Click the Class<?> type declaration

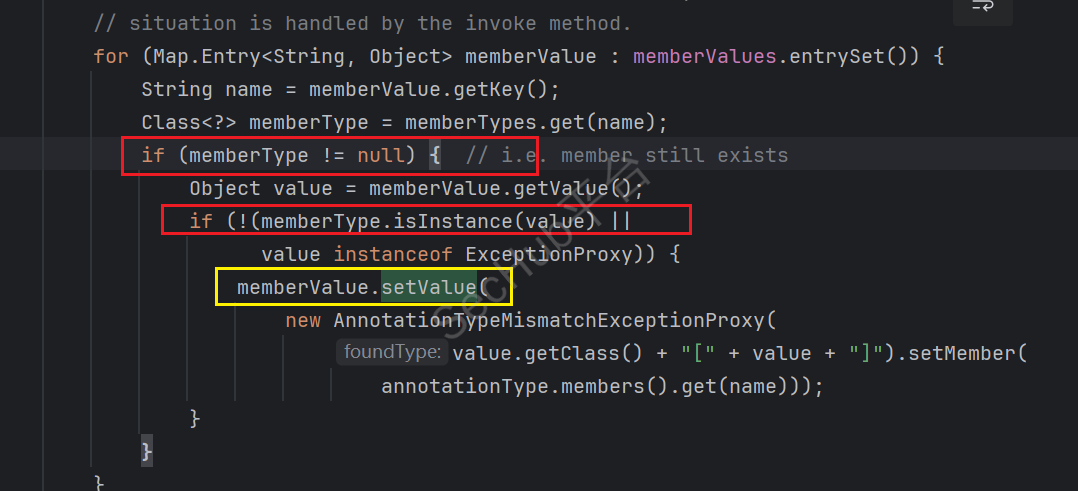click(x=189, y=122)
